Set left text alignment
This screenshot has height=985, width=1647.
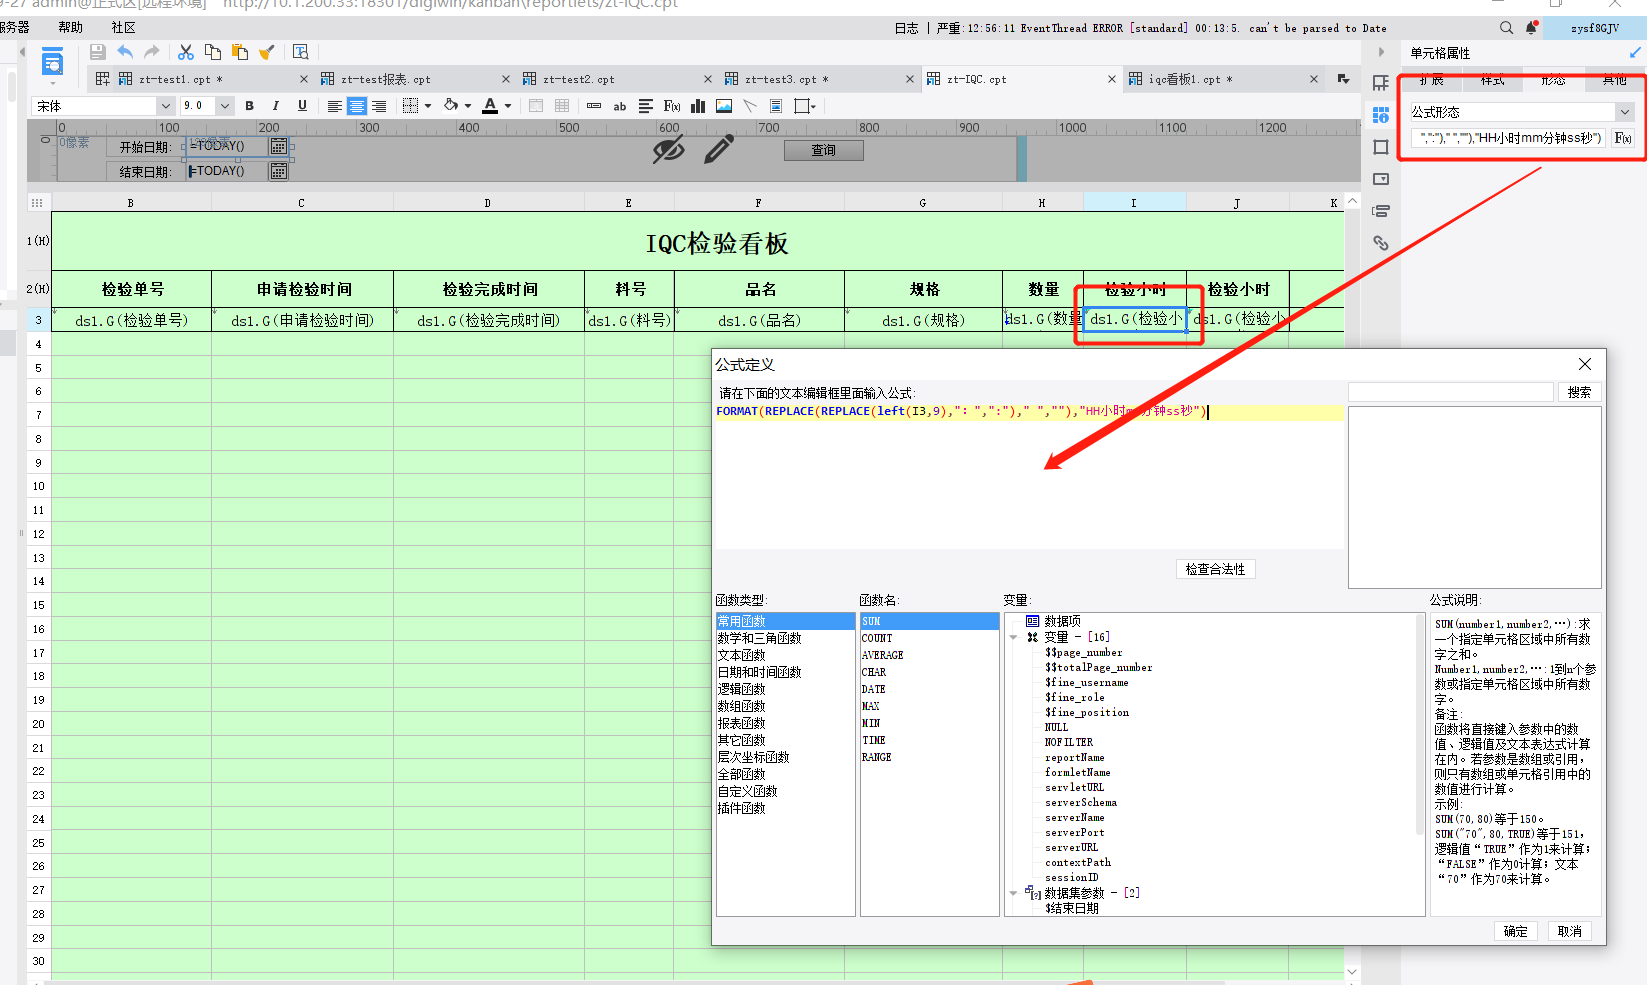pyautogui.click(x=335, y=106)
